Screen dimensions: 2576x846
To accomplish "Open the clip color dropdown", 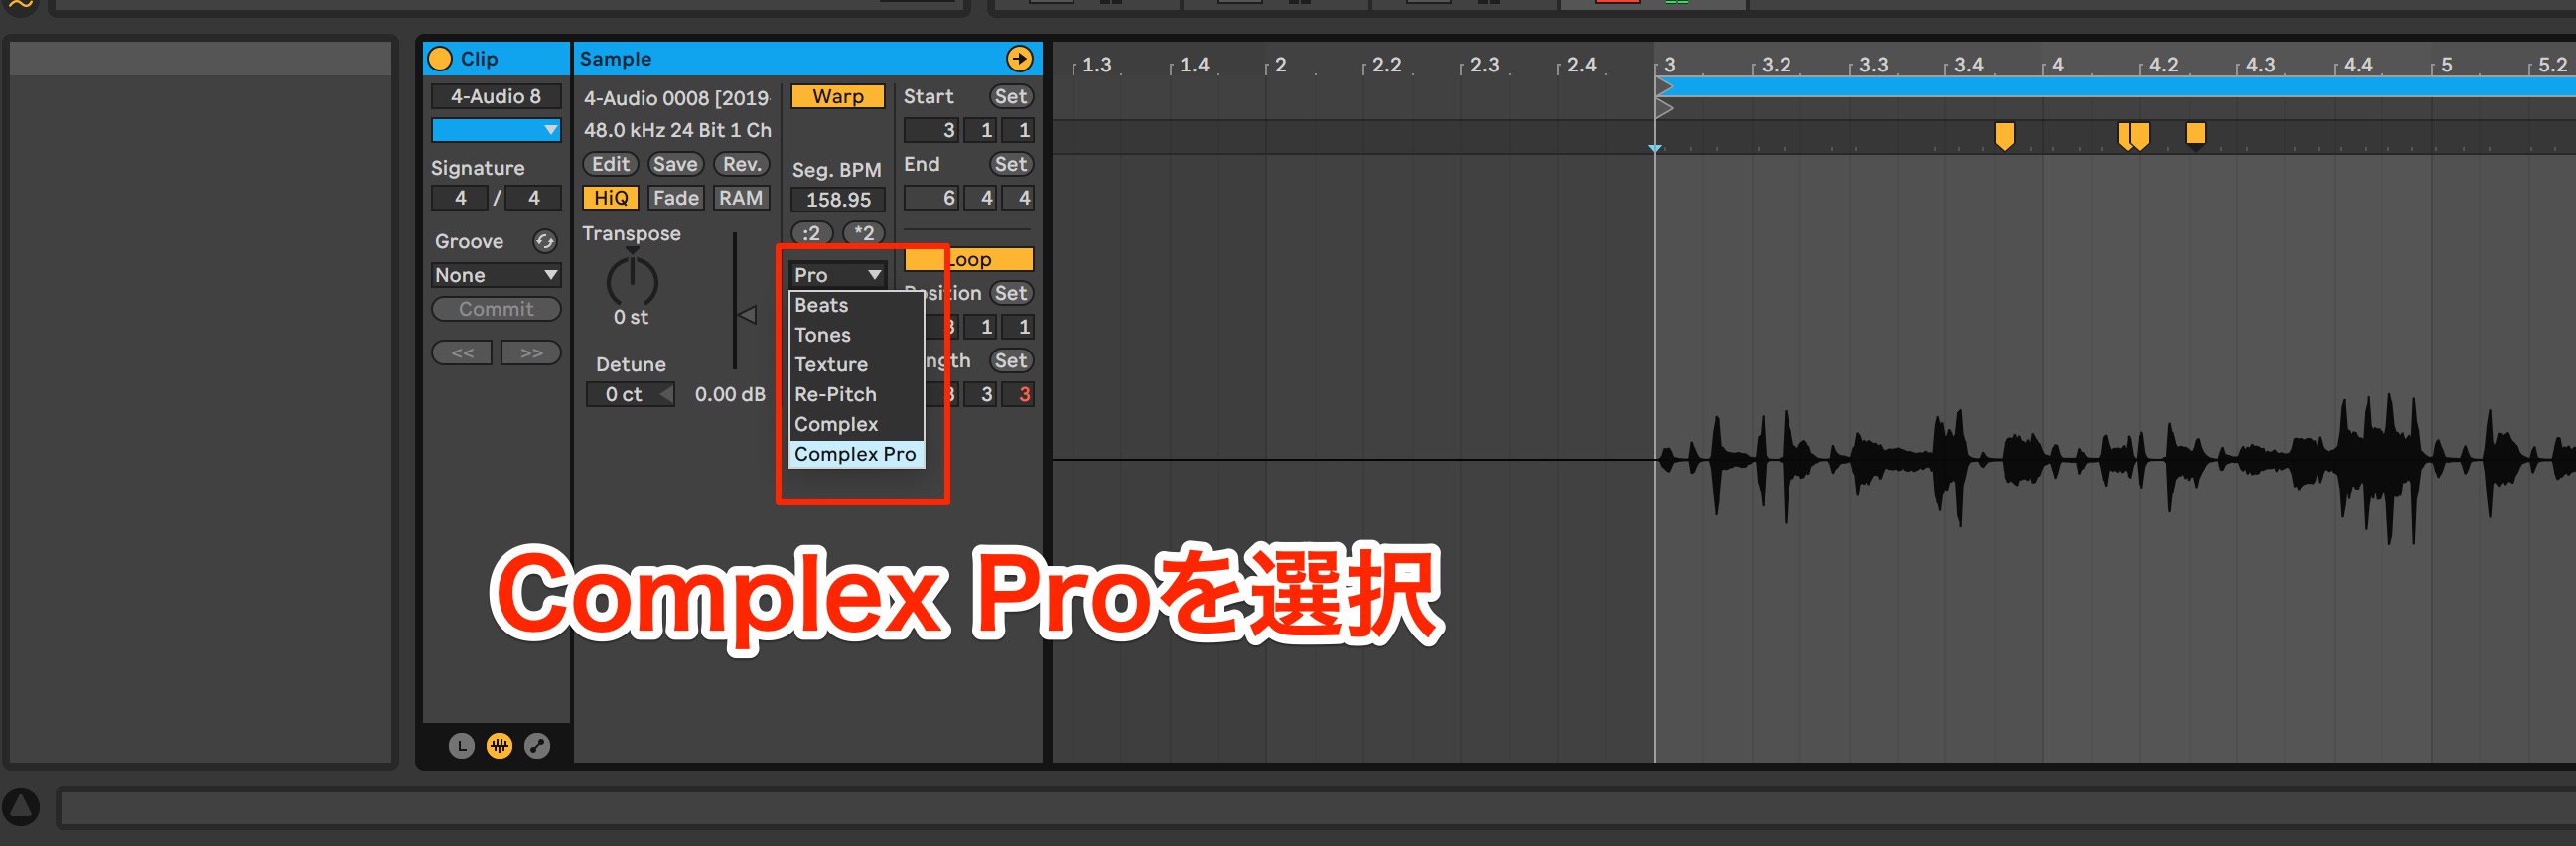I will point(496,130).
